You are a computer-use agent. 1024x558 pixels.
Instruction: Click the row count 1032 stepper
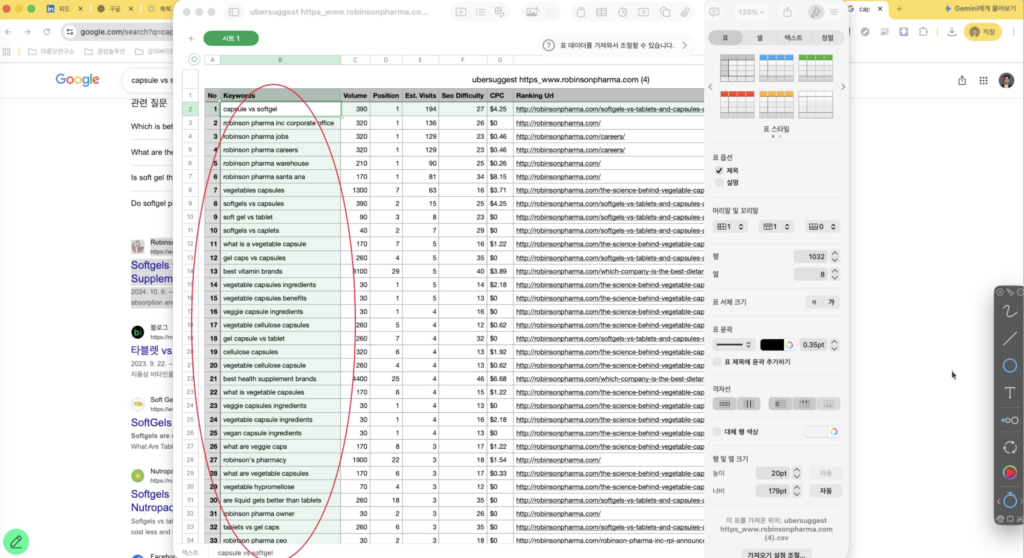(835, 257)
